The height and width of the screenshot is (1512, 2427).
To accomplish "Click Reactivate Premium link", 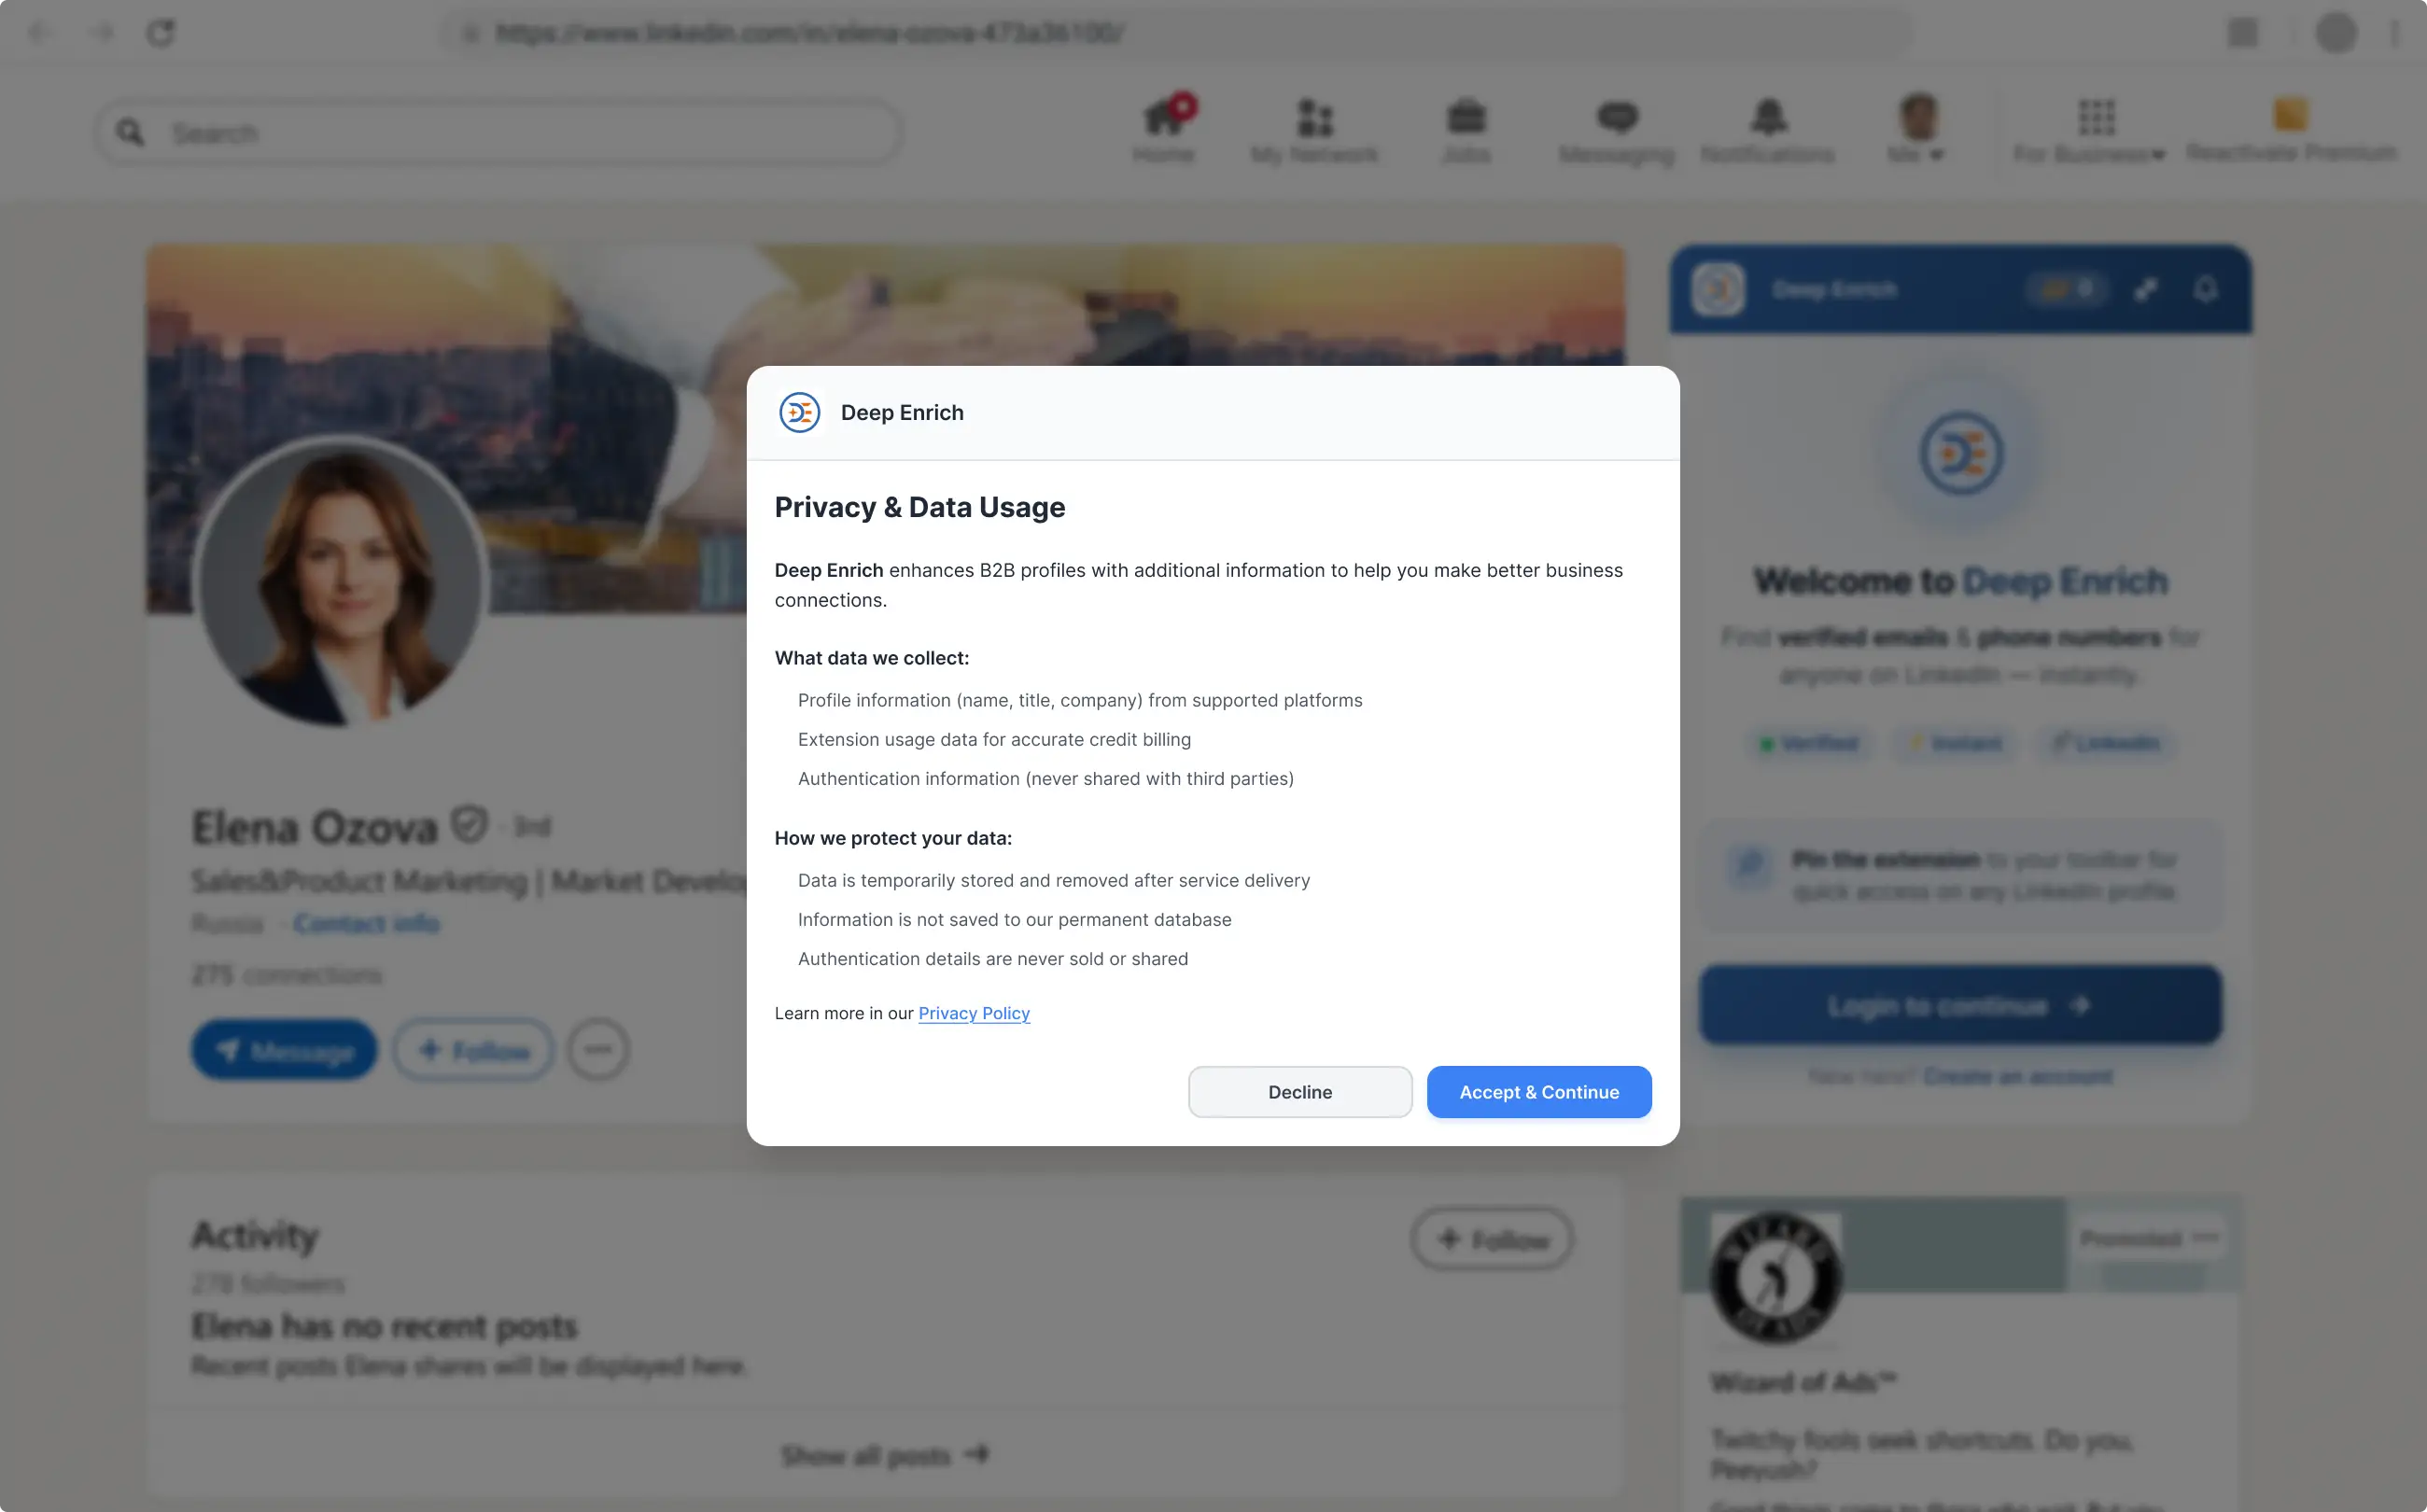I will 2290,129.
